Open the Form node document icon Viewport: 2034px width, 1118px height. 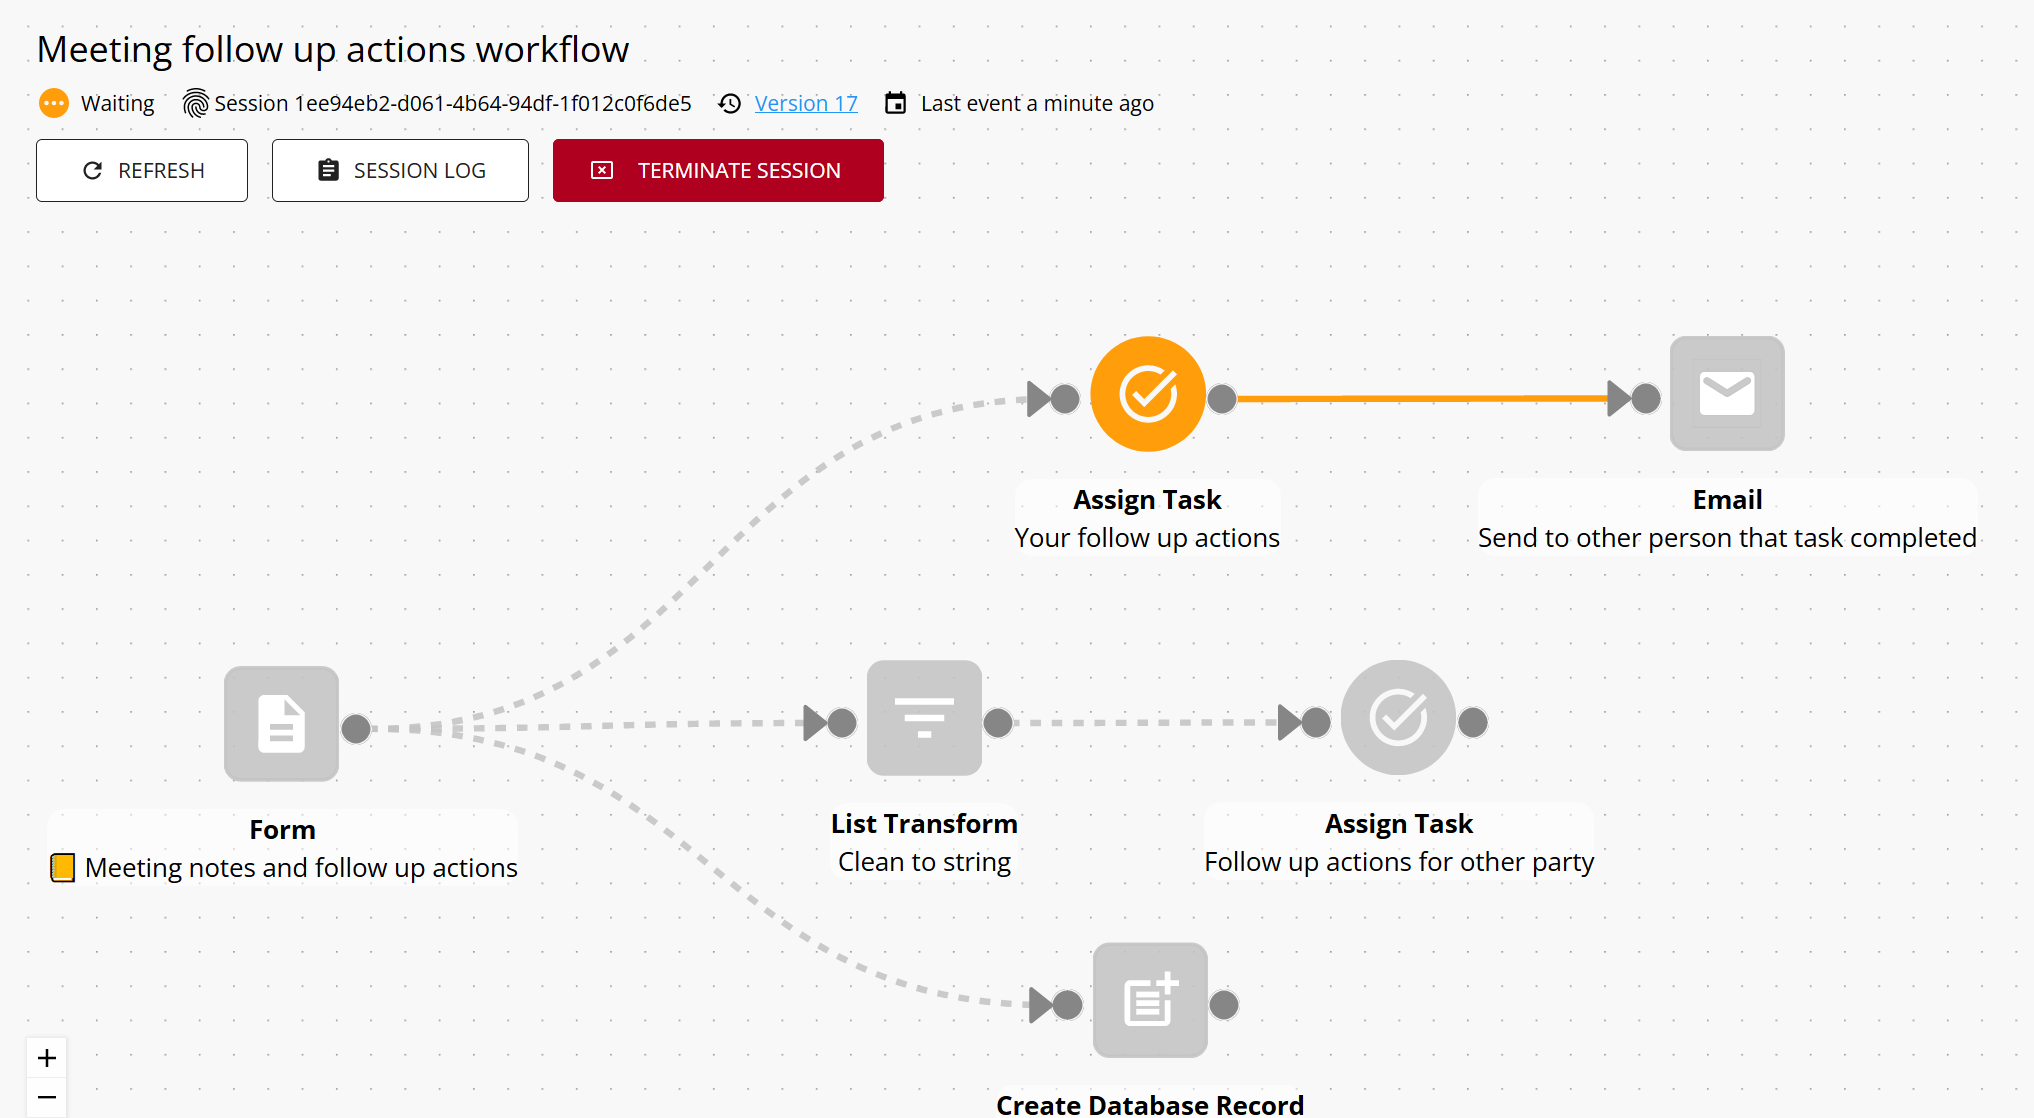(x=281, y=723)
